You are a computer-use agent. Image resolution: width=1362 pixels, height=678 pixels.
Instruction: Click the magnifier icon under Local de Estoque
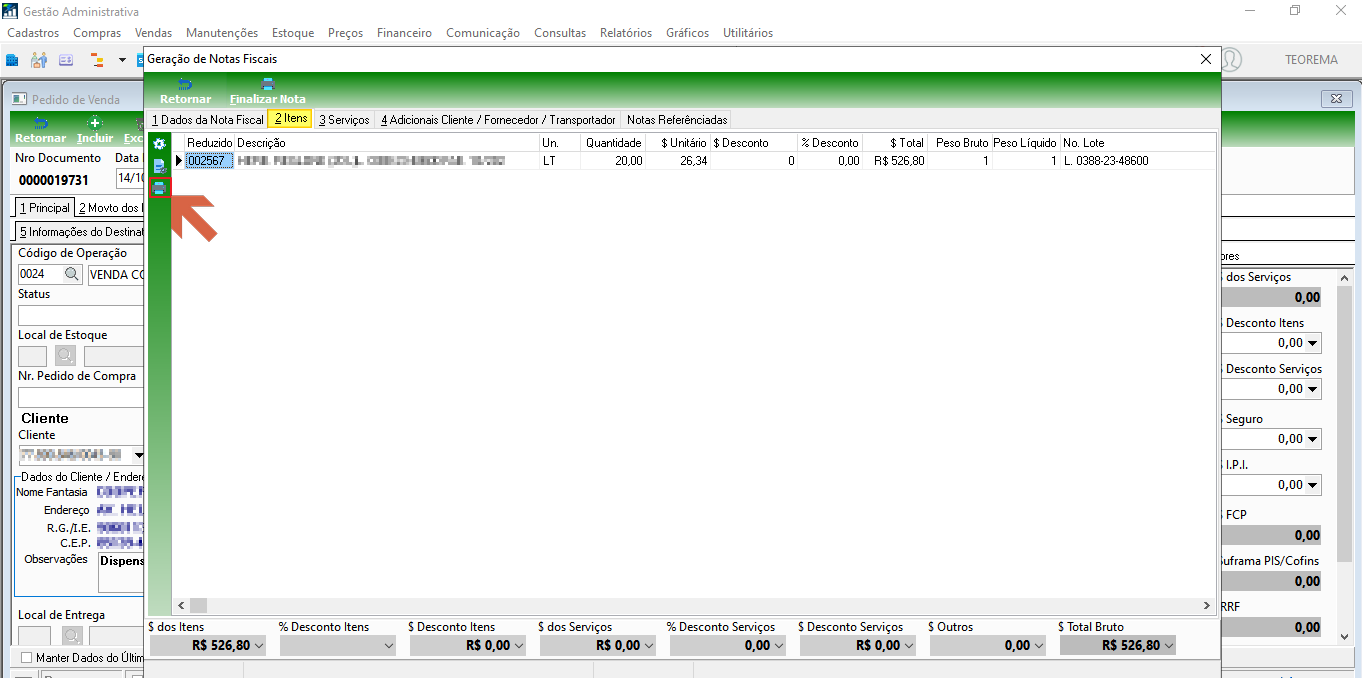(65, 355)
